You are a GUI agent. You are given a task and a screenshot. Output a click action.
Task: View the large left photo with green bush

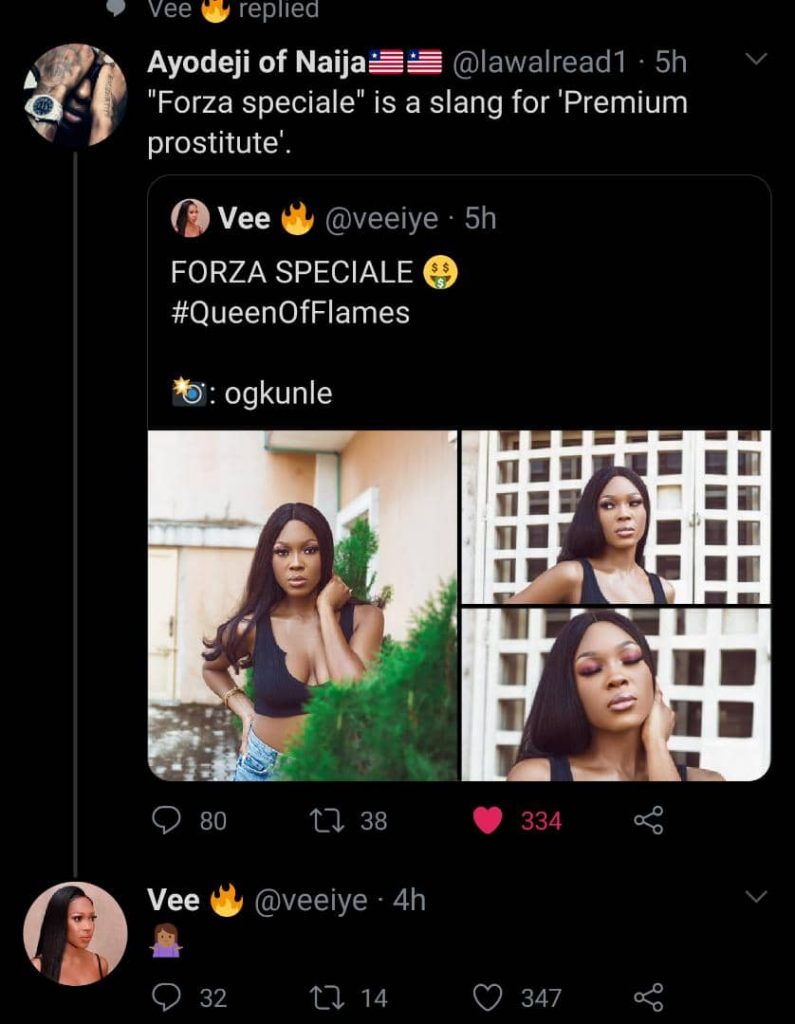tap(302, 605)
